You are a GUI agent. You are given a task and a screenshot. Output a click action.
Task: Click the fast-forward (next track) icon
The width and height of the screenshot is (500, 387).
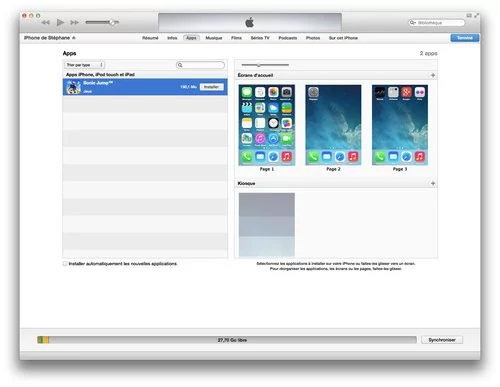click(75, 22)
